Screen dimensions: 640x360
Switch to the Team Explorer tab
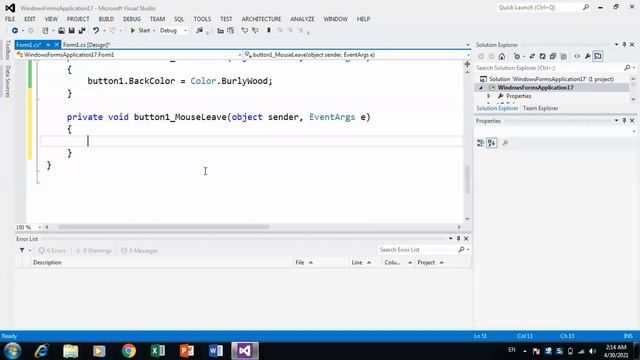pyautogui.click(x=540, y=109)
